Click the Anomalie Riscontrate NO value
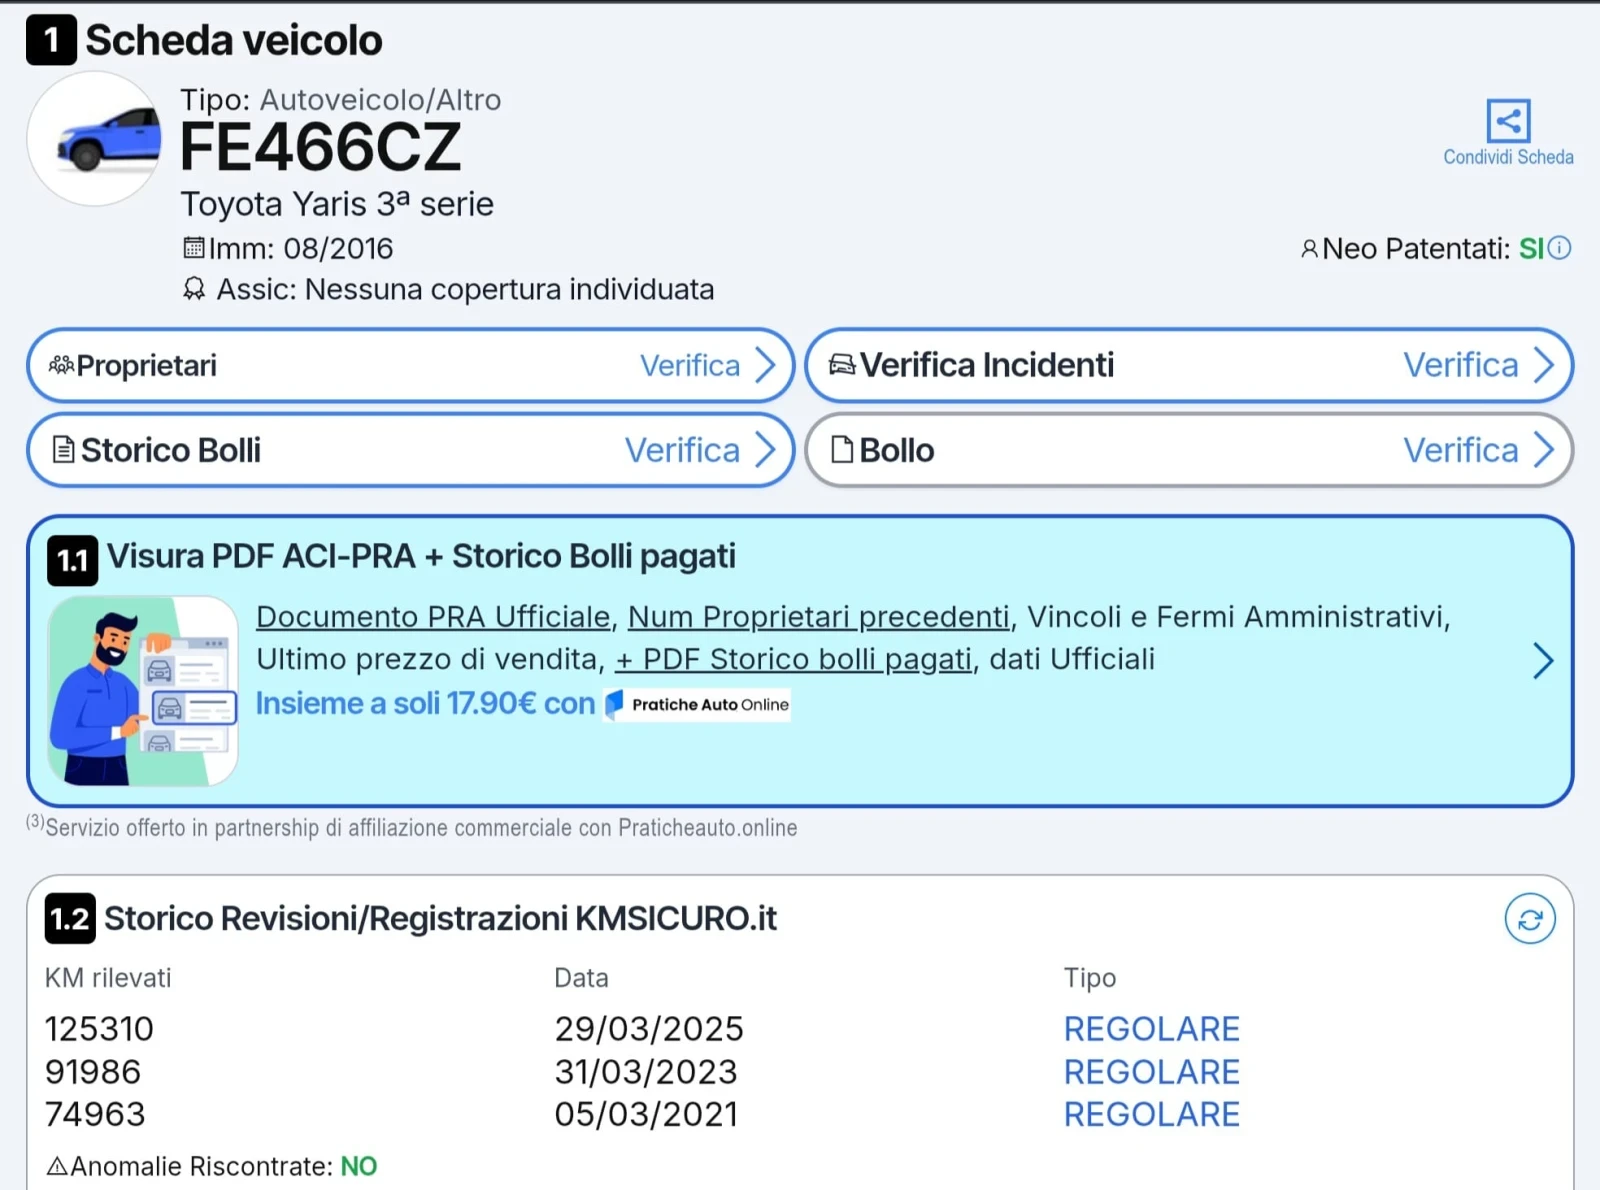 point(359,1166)
